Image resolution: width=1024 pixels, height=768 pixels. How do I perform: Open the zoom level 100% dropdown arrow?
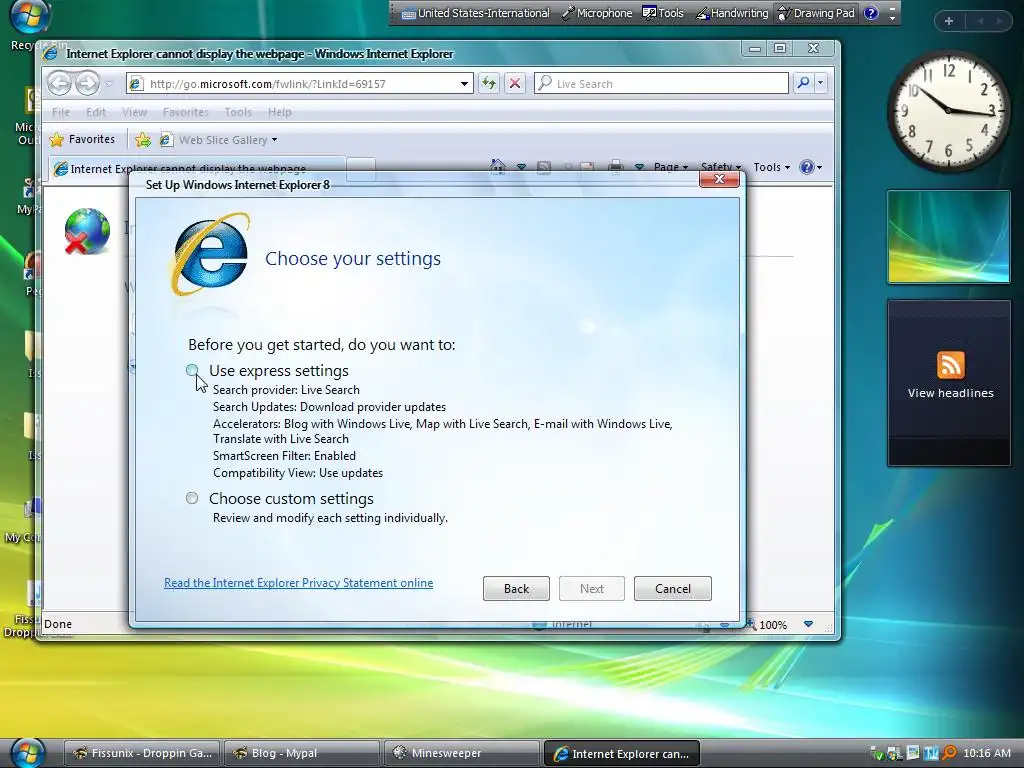click(808, 624)
